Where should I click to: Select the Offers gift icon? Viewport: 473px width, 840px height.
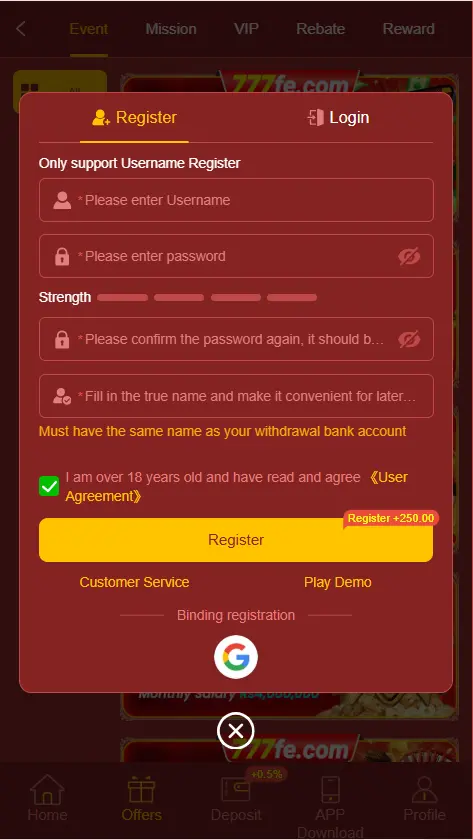[x=141, y=789]
